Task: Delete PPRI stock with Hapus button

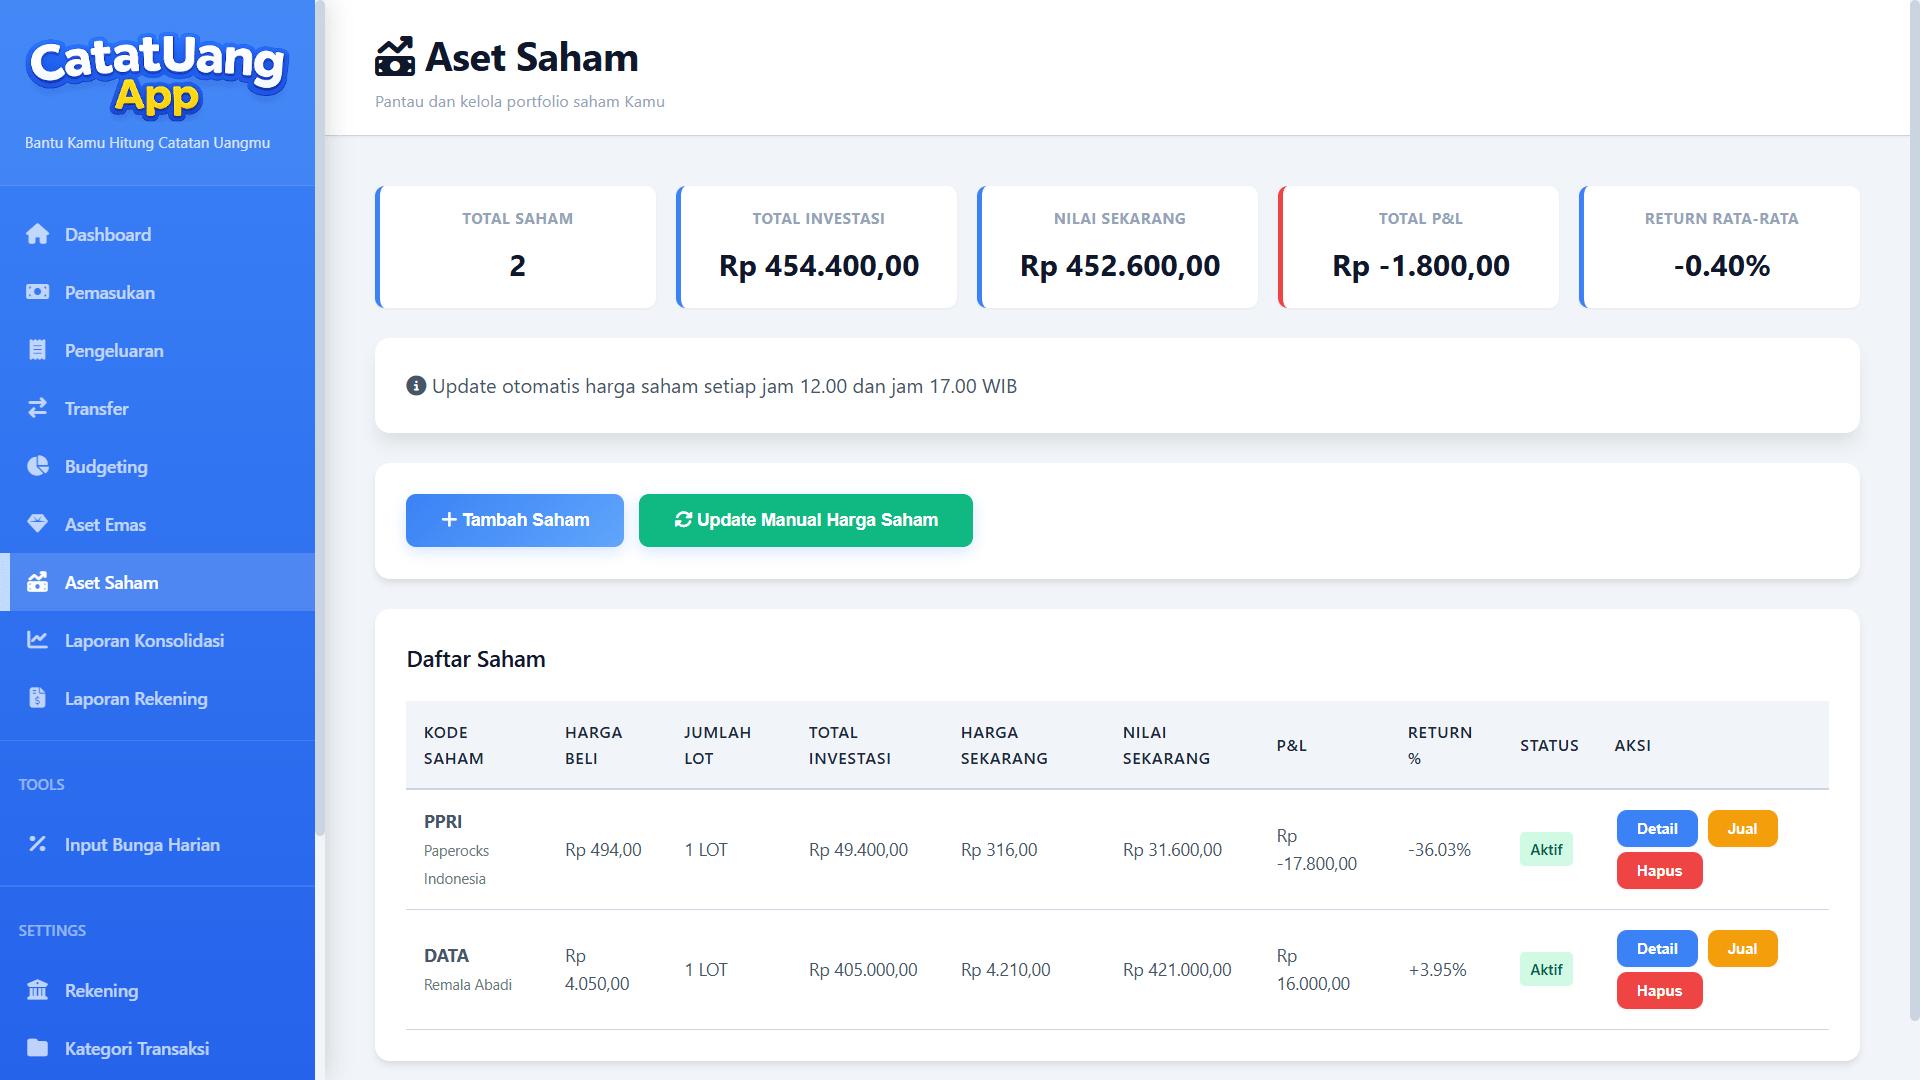Action: (x=1658, y=870)
